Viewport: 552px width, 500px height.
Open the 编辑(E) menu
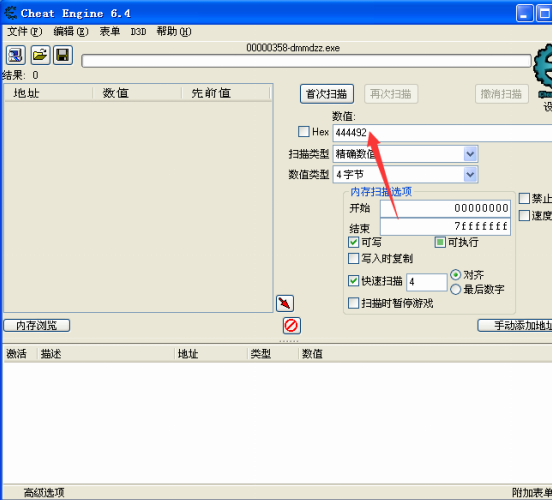71,32
